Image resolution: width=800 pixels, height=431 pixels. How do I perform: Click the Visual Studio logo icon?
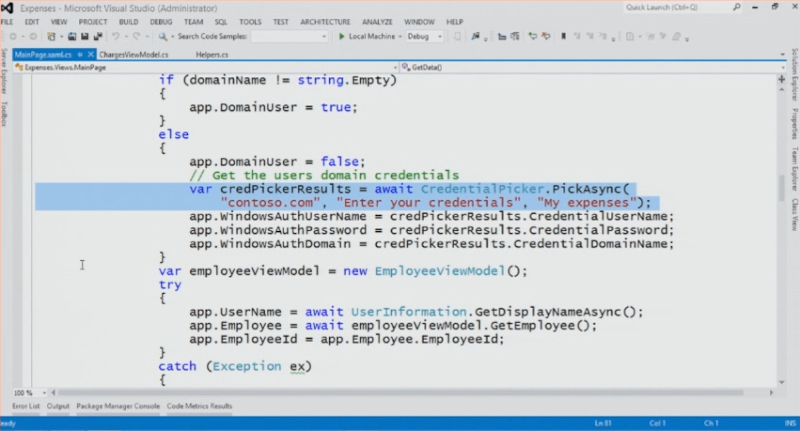[x=7, y=8]
